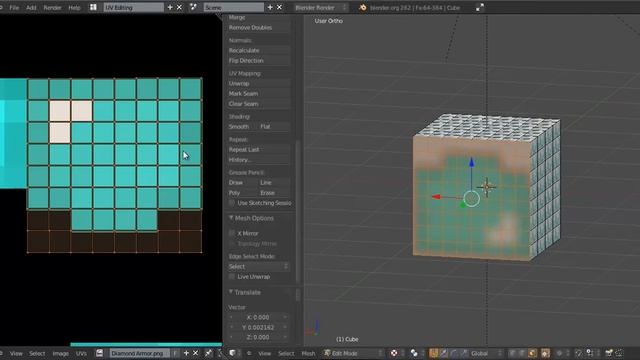Image resolution: width=640 pixels, height=360 pixels.
Task: Click Remove Doubles button
Action: 258,27
